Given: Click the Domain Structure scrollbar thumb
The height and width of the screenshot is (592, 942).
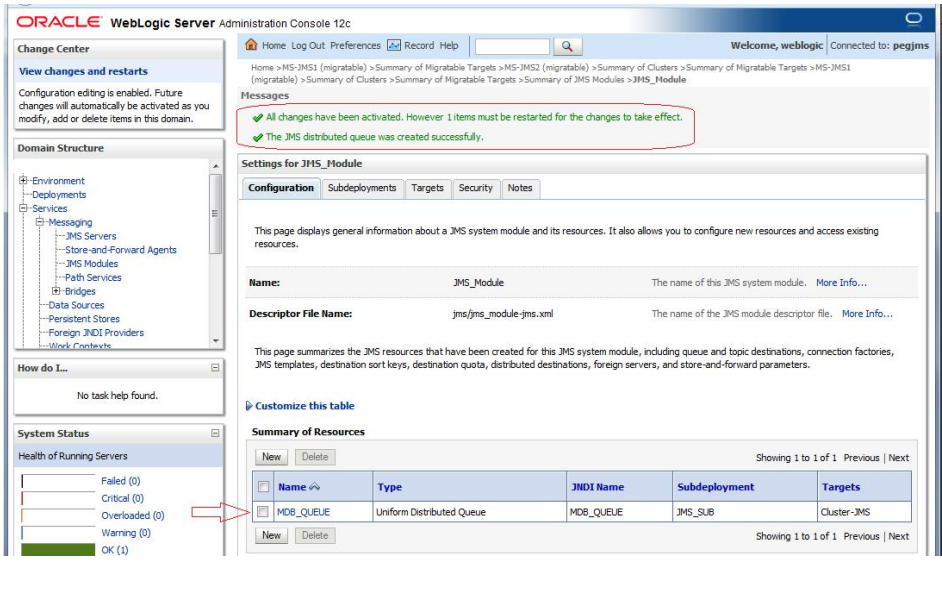Looking at the screenshot, I should point(215,213).
